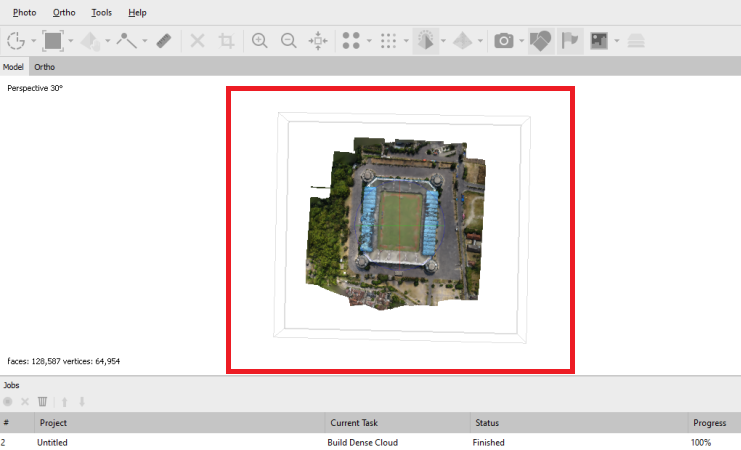
Task: Click the trash bin icon in Jobs
Action: click(x=43, y=402)
